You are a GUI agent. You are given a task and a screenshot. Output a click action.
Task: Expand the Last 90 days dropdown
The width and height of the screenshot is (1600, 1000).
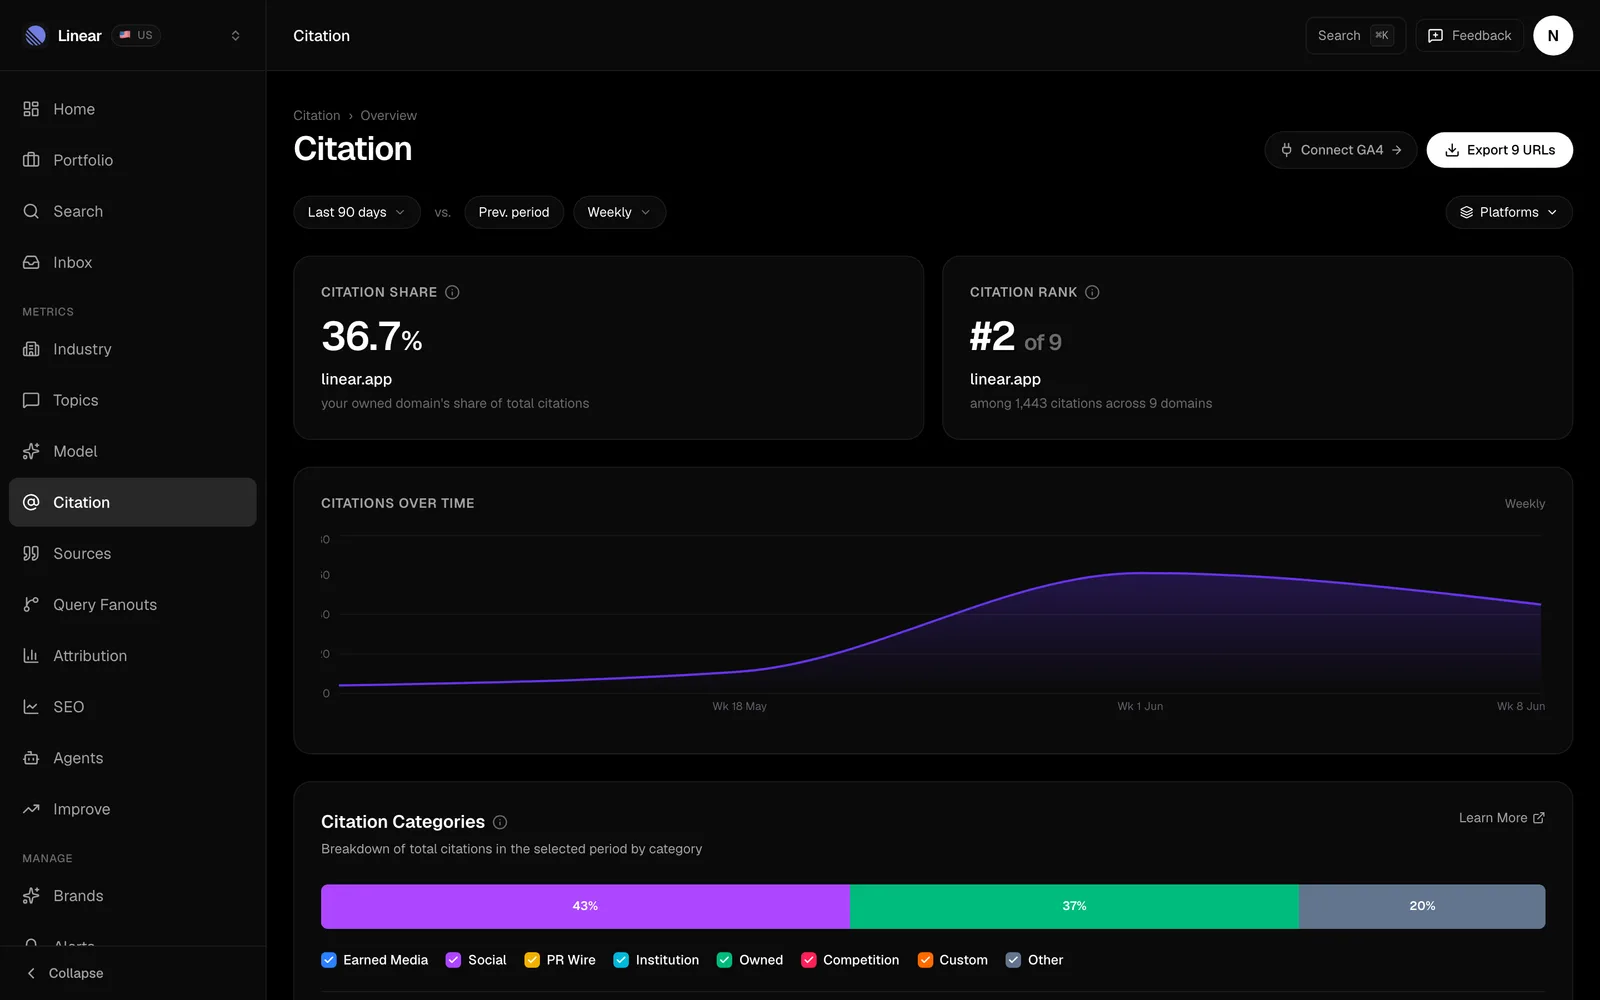pyautogui.click(x=357, y=212)
